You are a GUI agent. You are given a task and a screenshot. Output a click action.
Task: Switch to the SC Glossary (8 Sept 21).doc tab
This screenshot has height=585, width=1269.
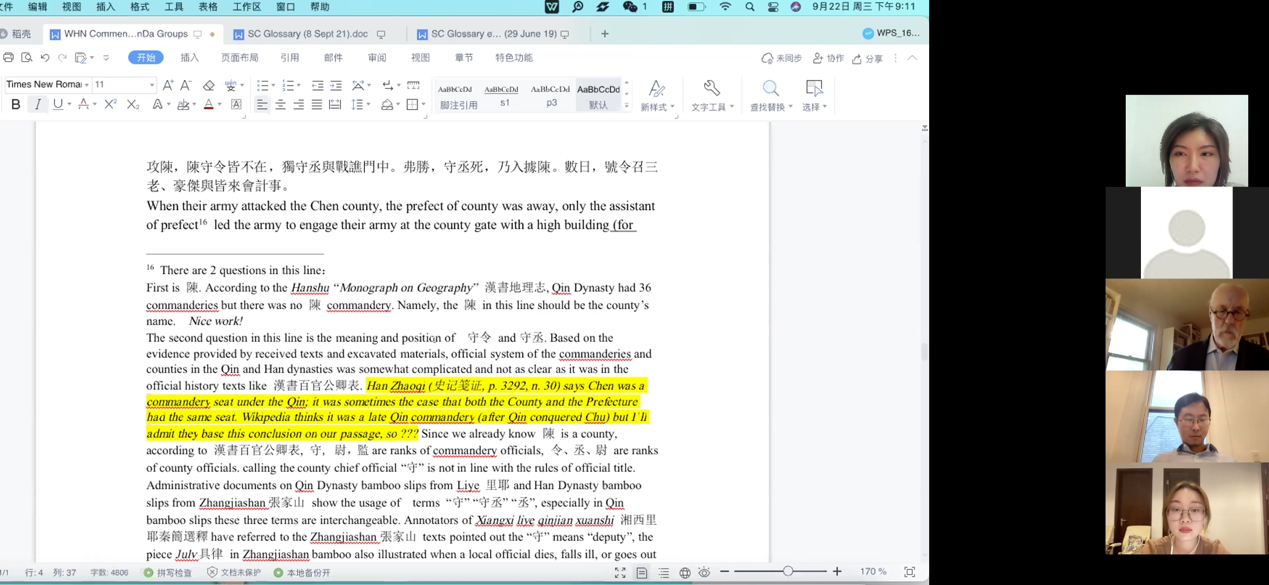[x=307, y=34]
